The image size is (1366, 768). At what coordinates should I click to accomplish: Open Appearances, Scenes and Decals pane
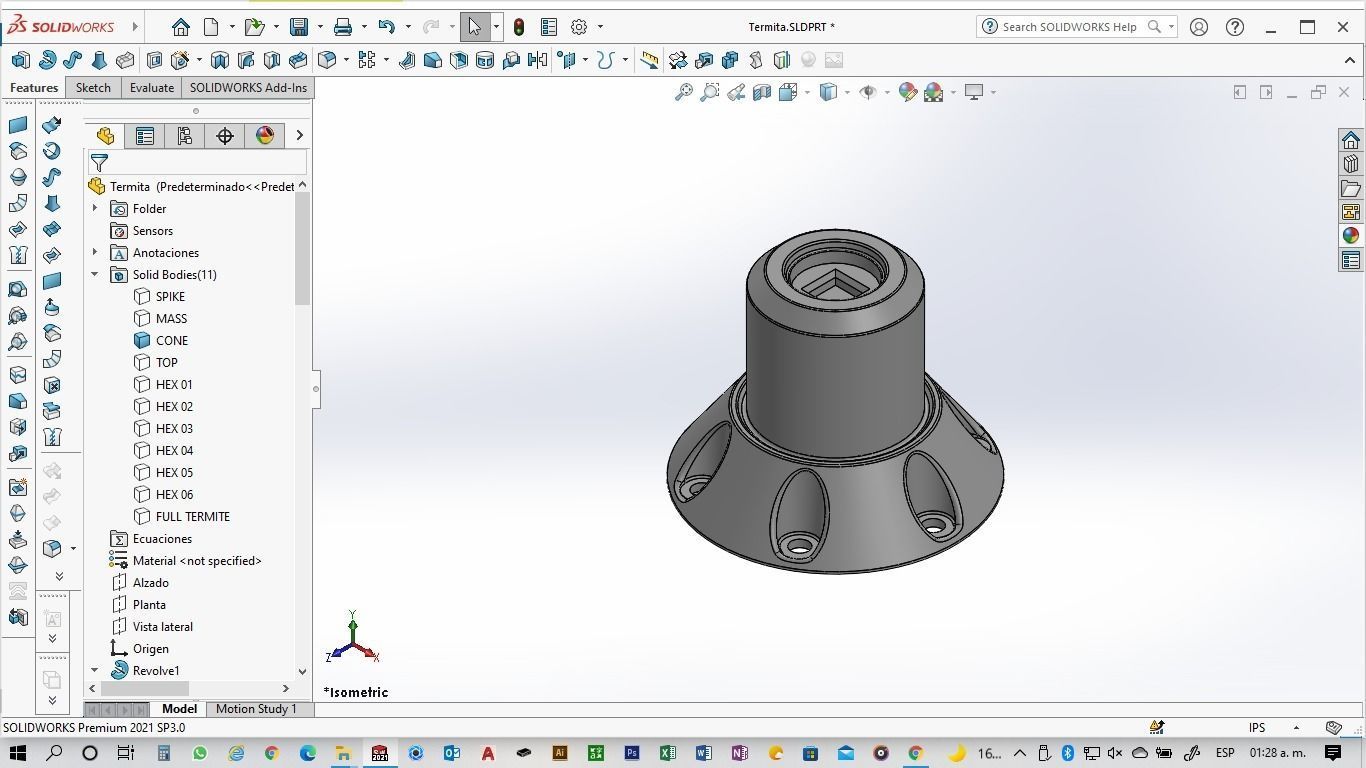click(x=1351, y=236)
